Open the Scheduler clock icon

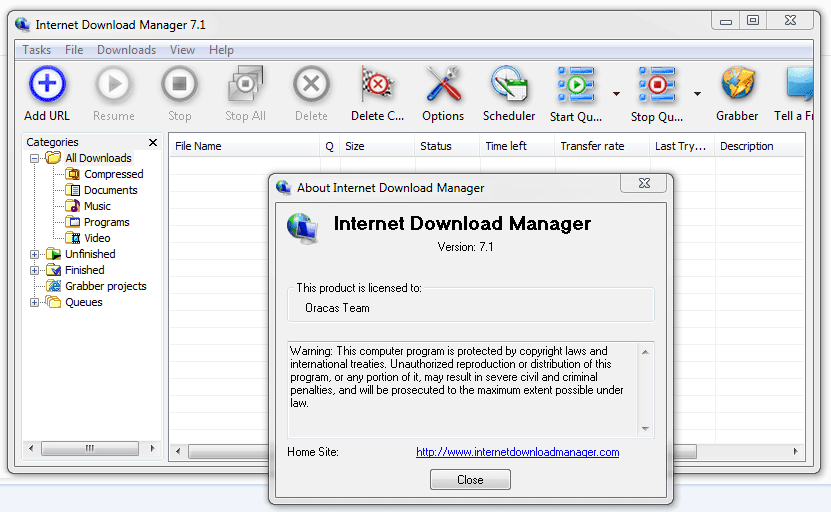click(x=509, y=84)
